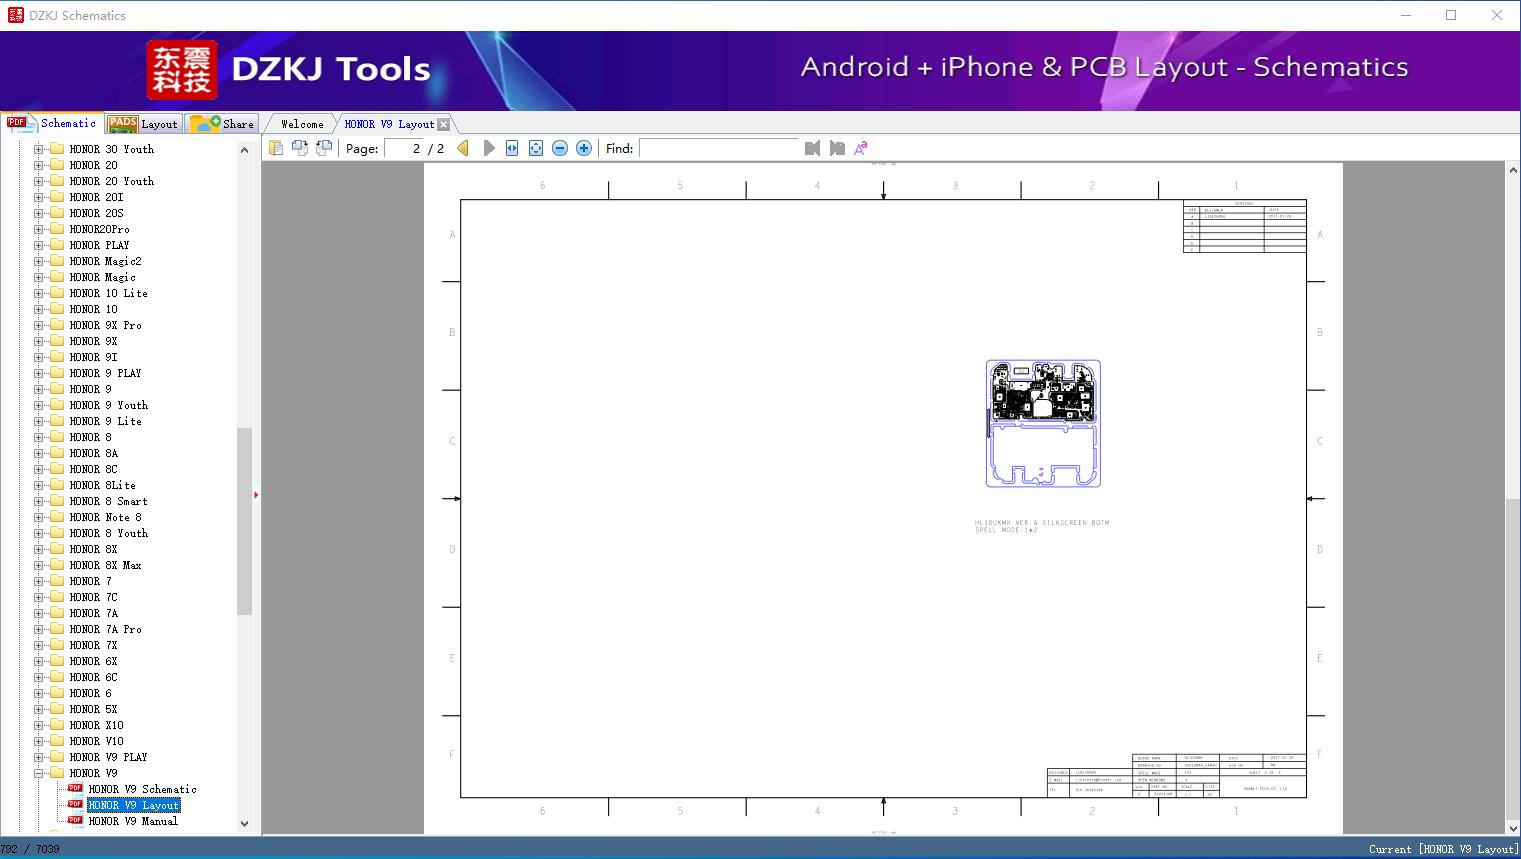Screen dimensions: 1521x859
Task: Select the HONOR Note 8 folder
Action: click(105, 517)
